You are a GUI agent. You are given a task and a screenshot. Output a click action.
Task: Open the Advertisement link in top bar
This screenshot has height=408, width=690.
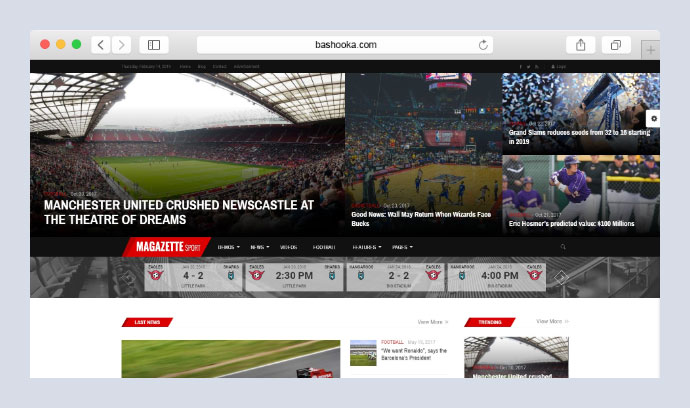tap(246, 66)
